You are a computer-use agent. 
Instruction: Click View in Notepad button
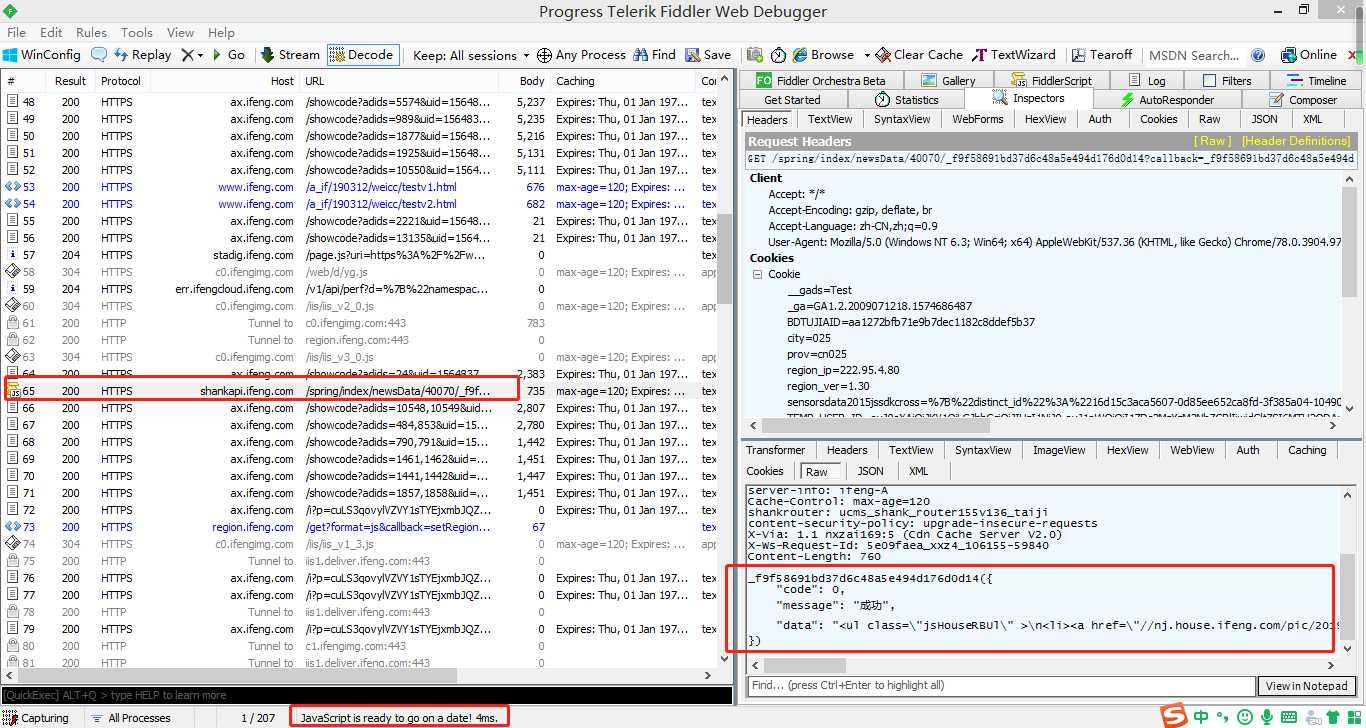[x=1306, y=686]
